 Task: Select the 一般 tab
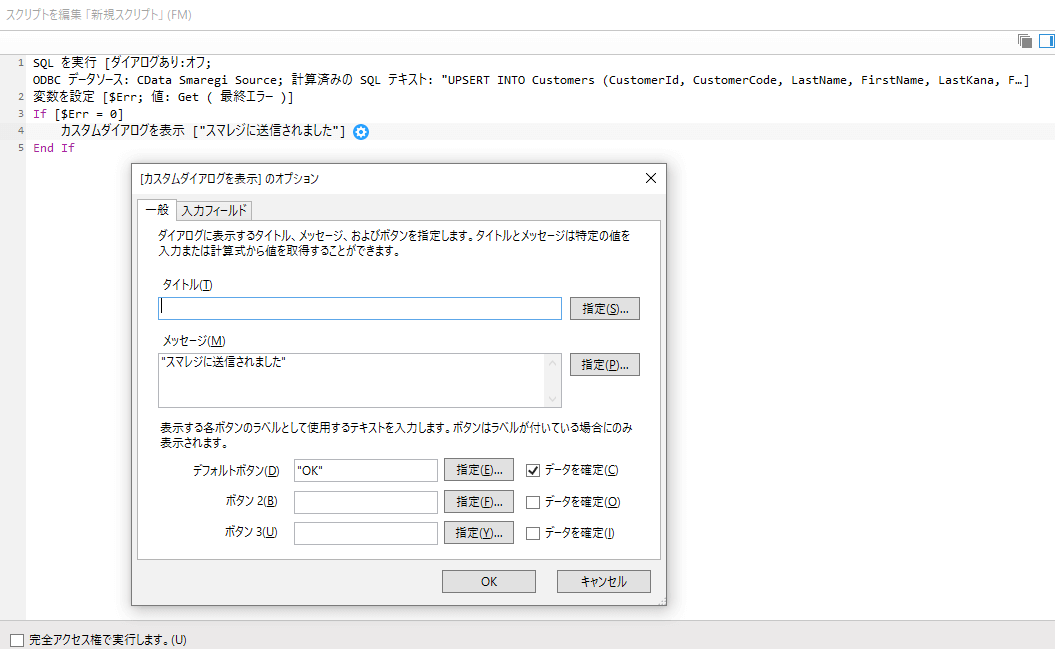[157, 210]
